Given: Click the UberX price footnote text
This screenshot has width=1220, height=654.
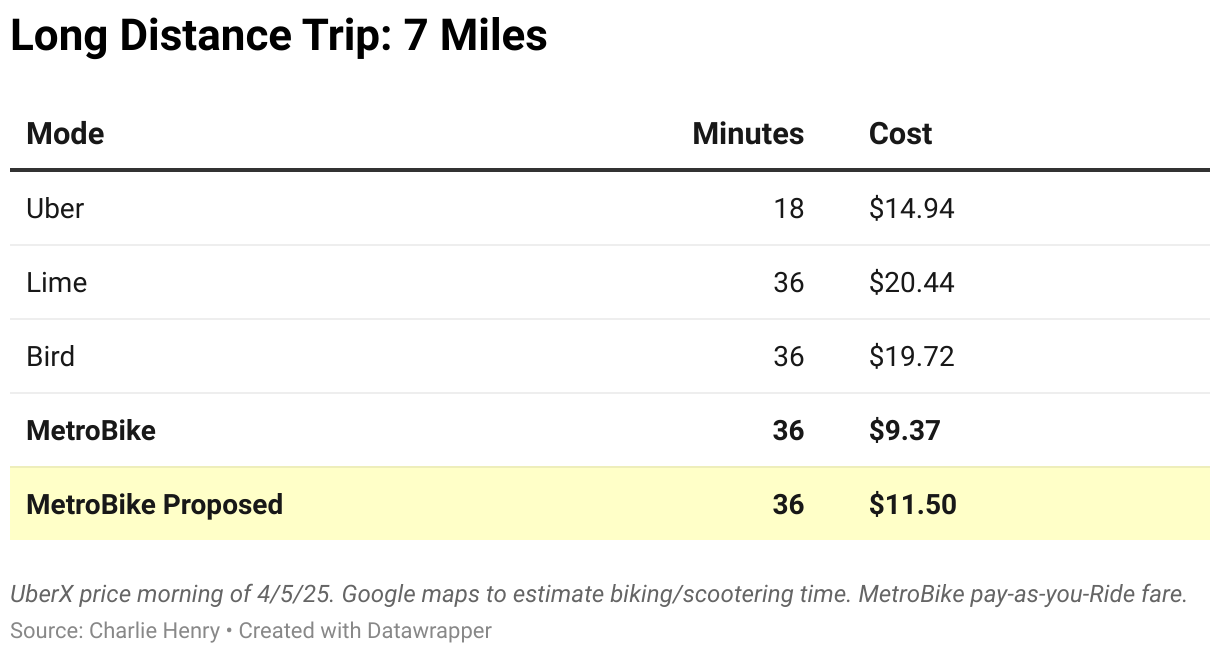Looking at the screenshot, I should click(x=598, y=594).
